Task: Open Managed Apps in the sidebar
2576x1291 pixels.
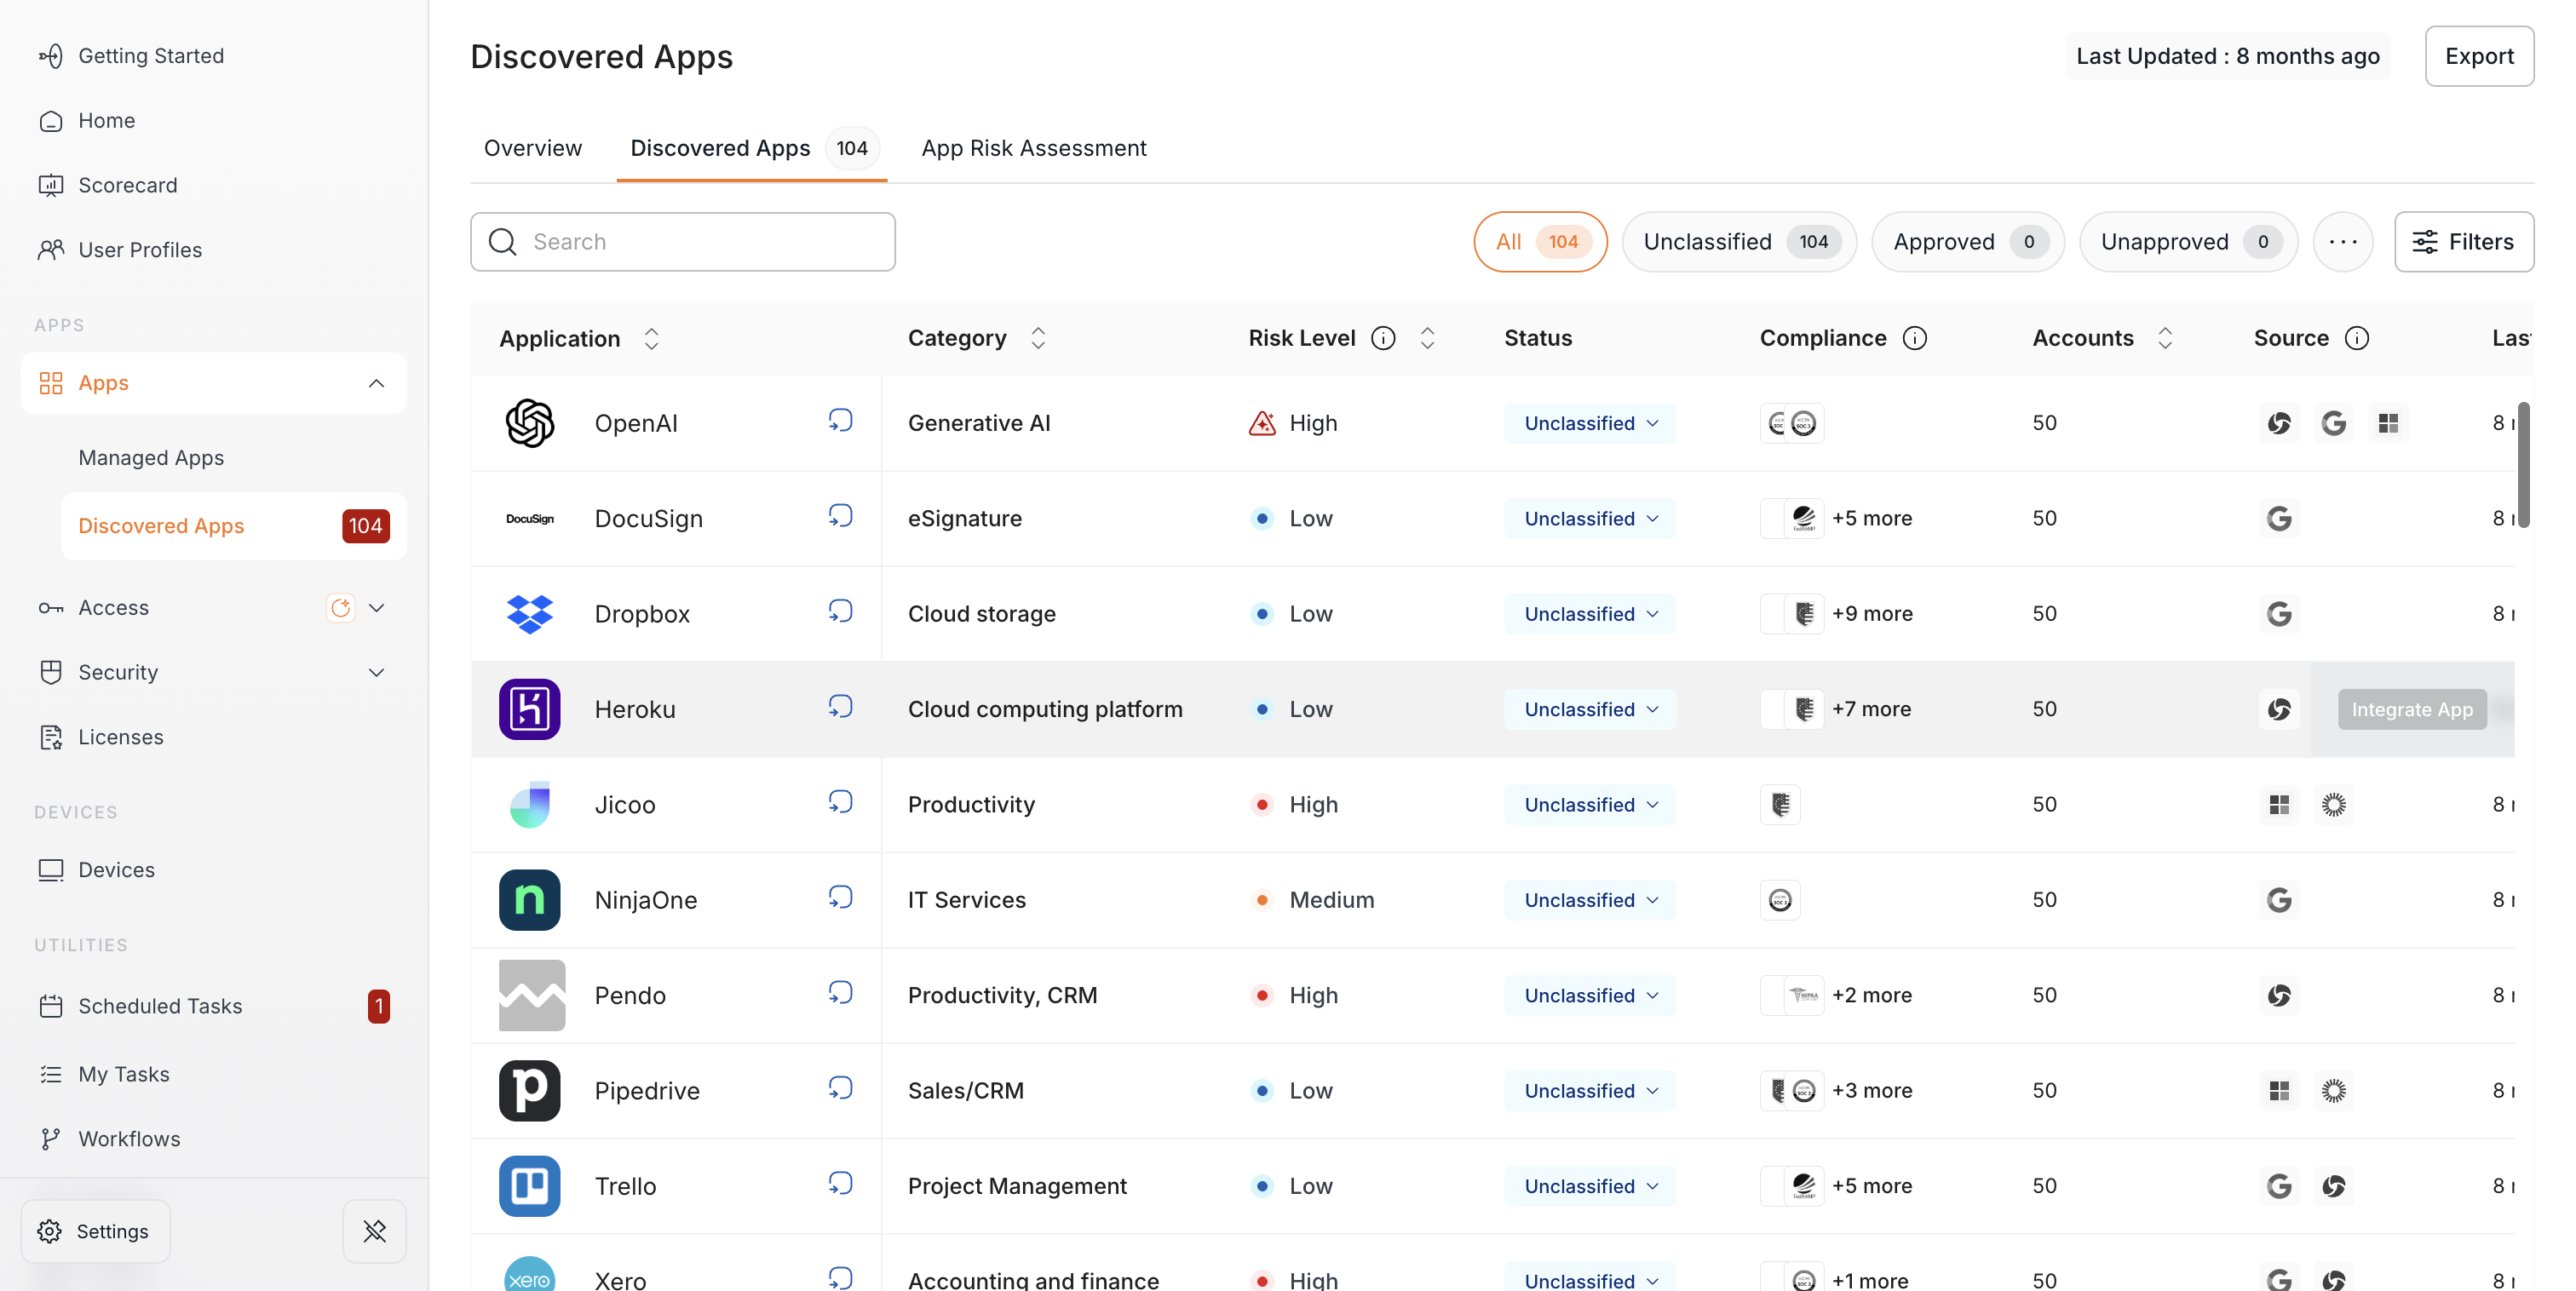Action: 151,457
